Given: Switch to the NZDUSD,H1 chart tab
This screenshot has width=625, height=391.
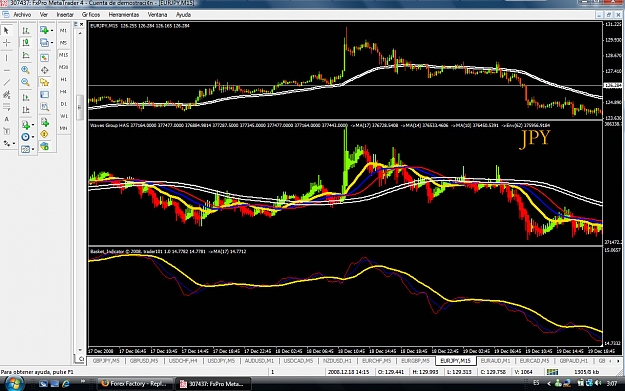Looking at the screenshot, I should 337,361.
